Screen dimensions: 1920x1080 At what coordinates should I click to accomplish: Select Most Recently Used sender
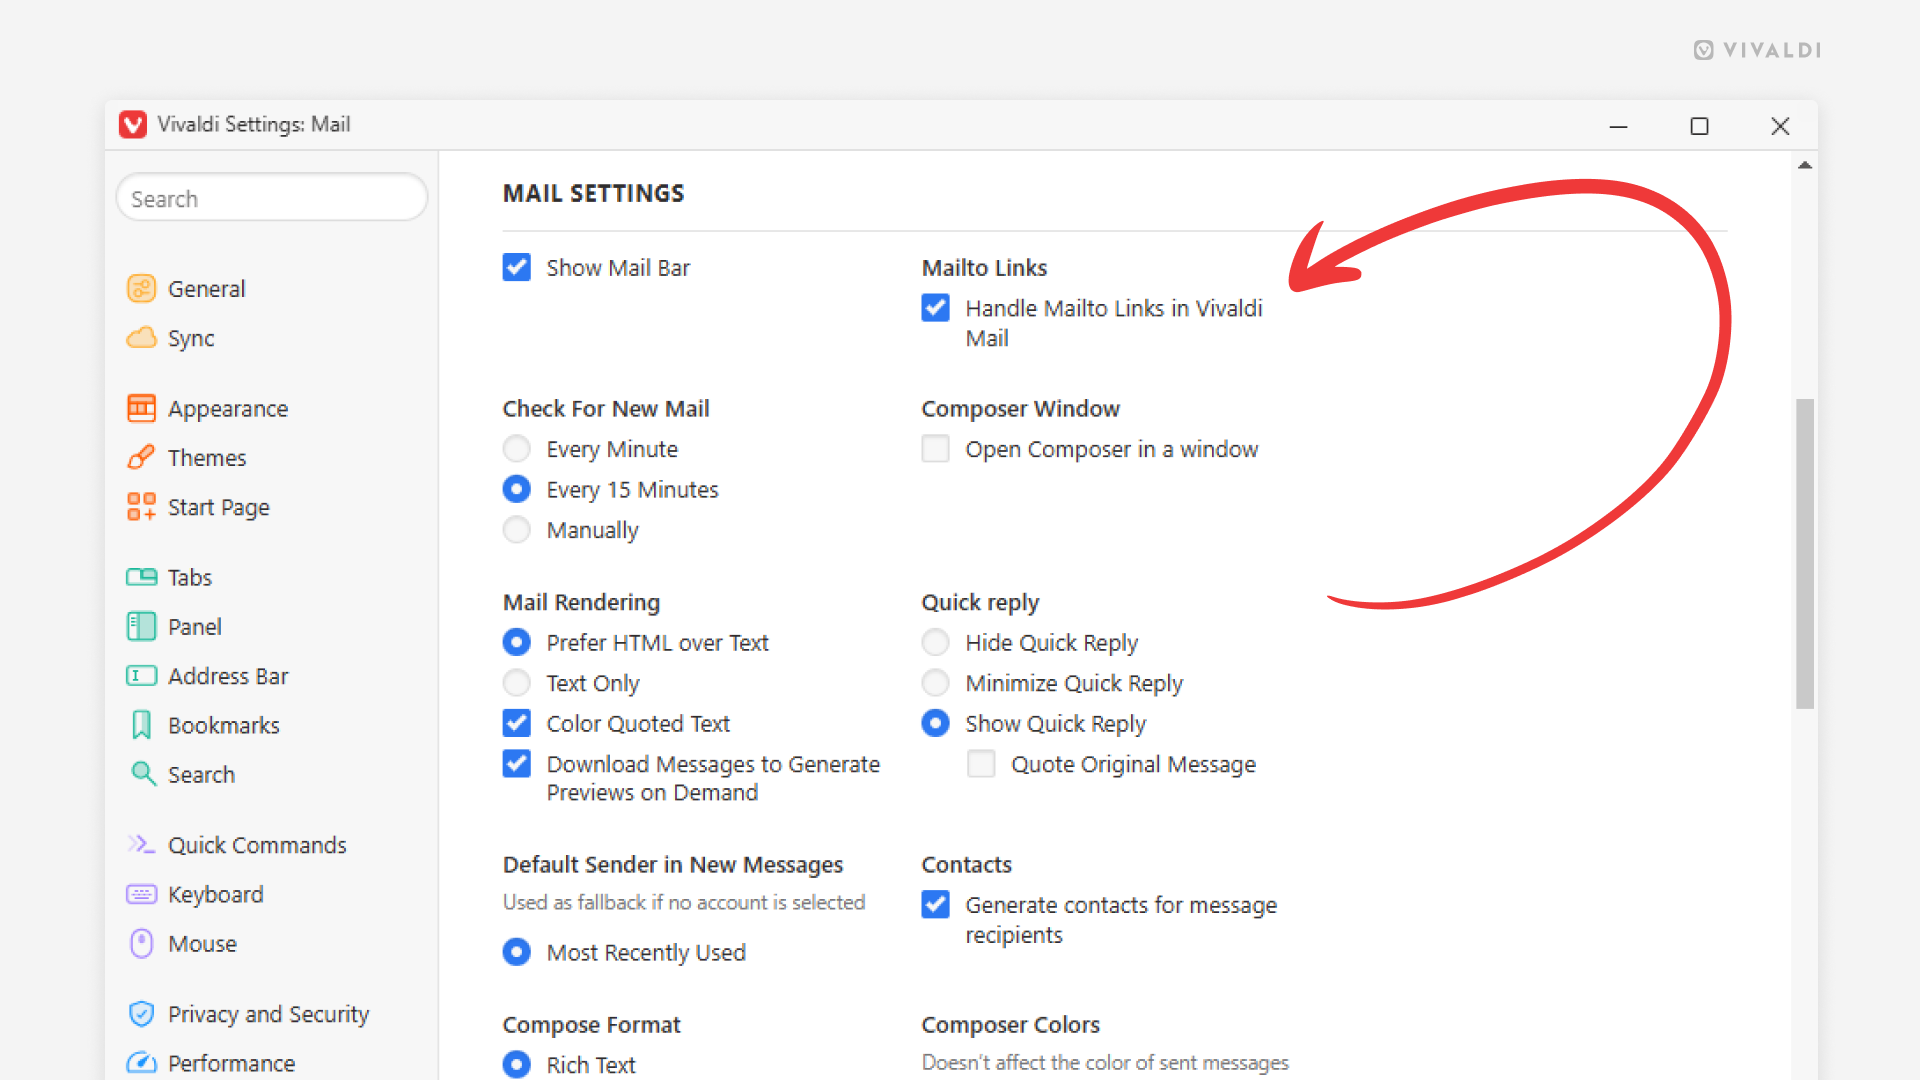pyautogui.click(x=516, y=951)
